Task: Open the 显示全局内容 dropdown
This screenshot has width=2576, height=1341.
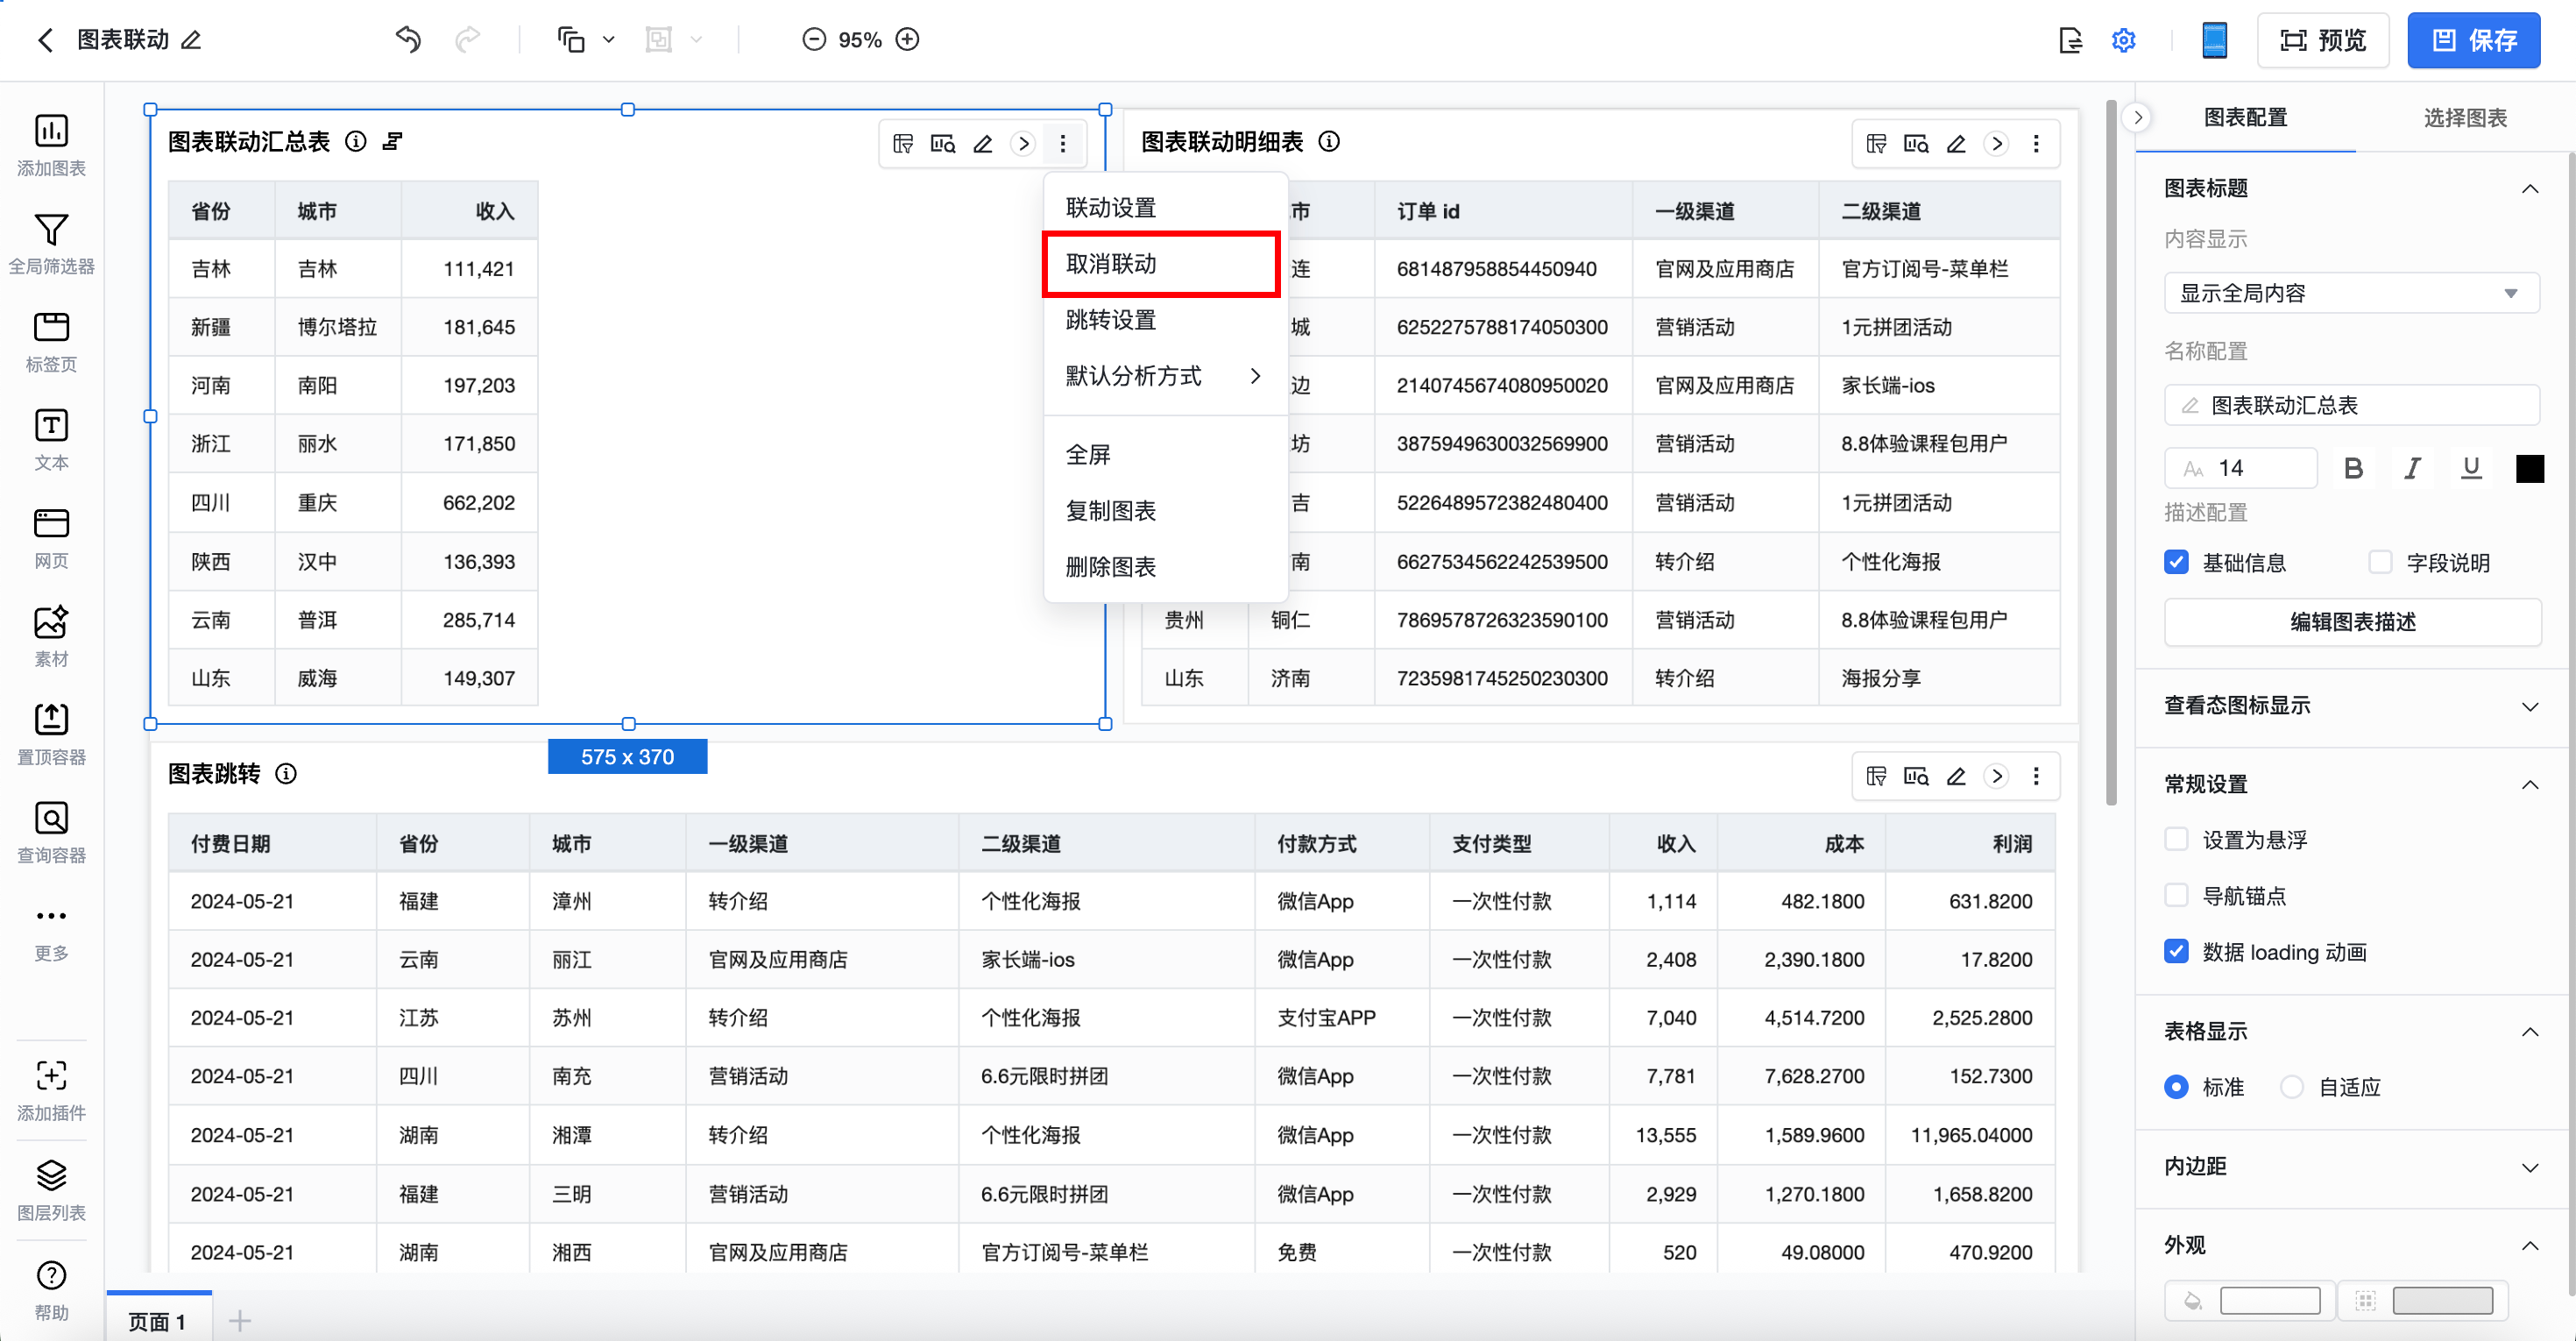Action: [x=2350, y=293]
